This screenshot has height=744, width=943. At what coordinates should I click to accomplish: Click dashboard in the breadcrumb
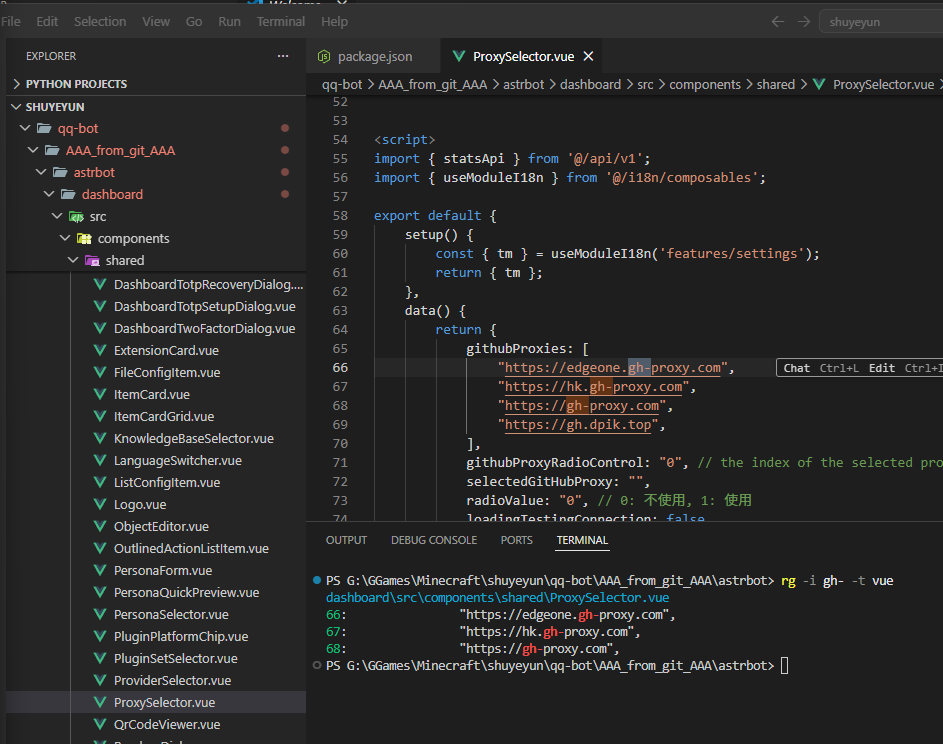click(590, 85)
